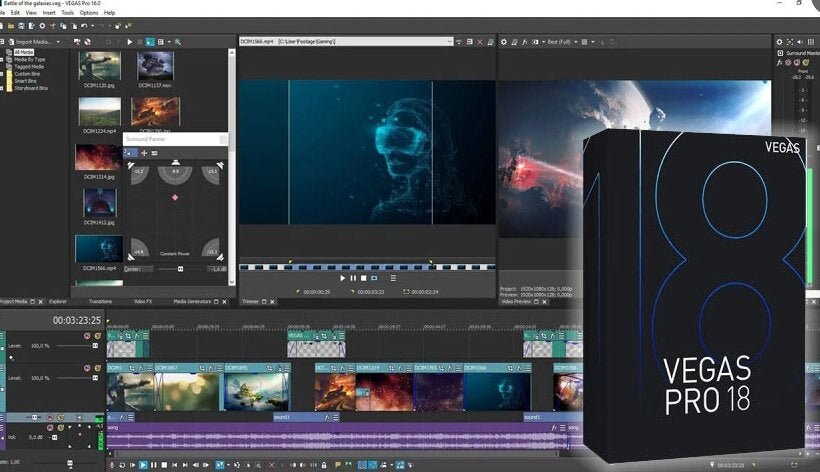Image resolution: width=820 pixels, height=472 pixels.
Task: Open the Edit menu
Action: (15, 13)
